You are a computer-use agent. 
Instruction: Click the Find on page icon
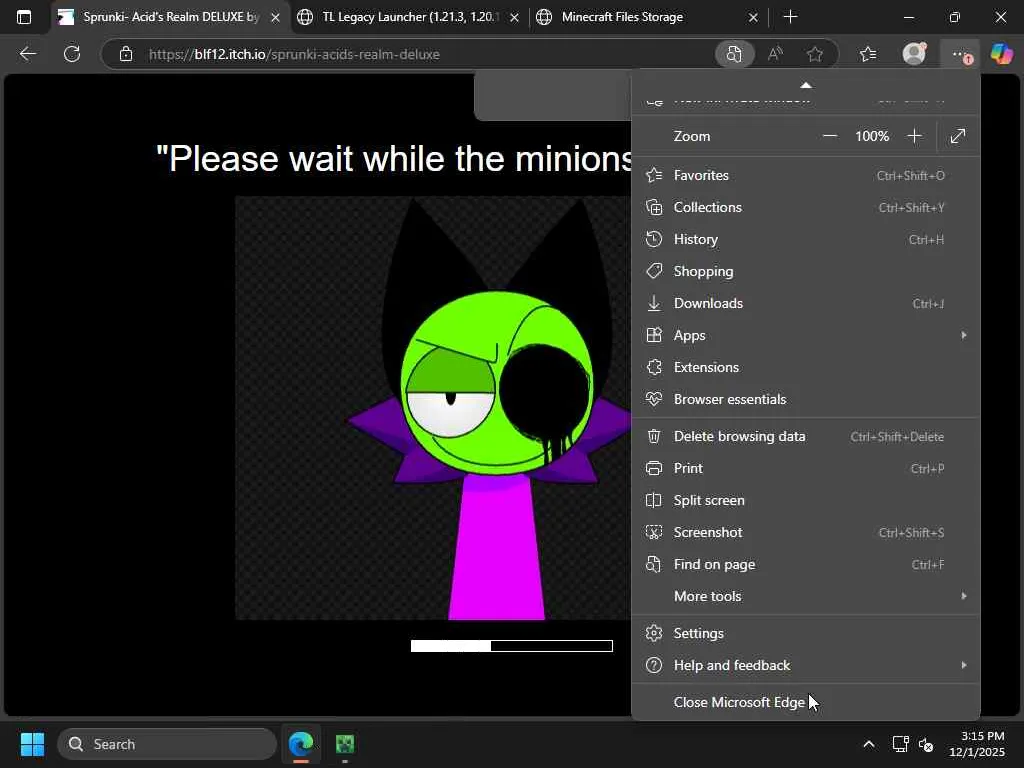click(654, 564)
